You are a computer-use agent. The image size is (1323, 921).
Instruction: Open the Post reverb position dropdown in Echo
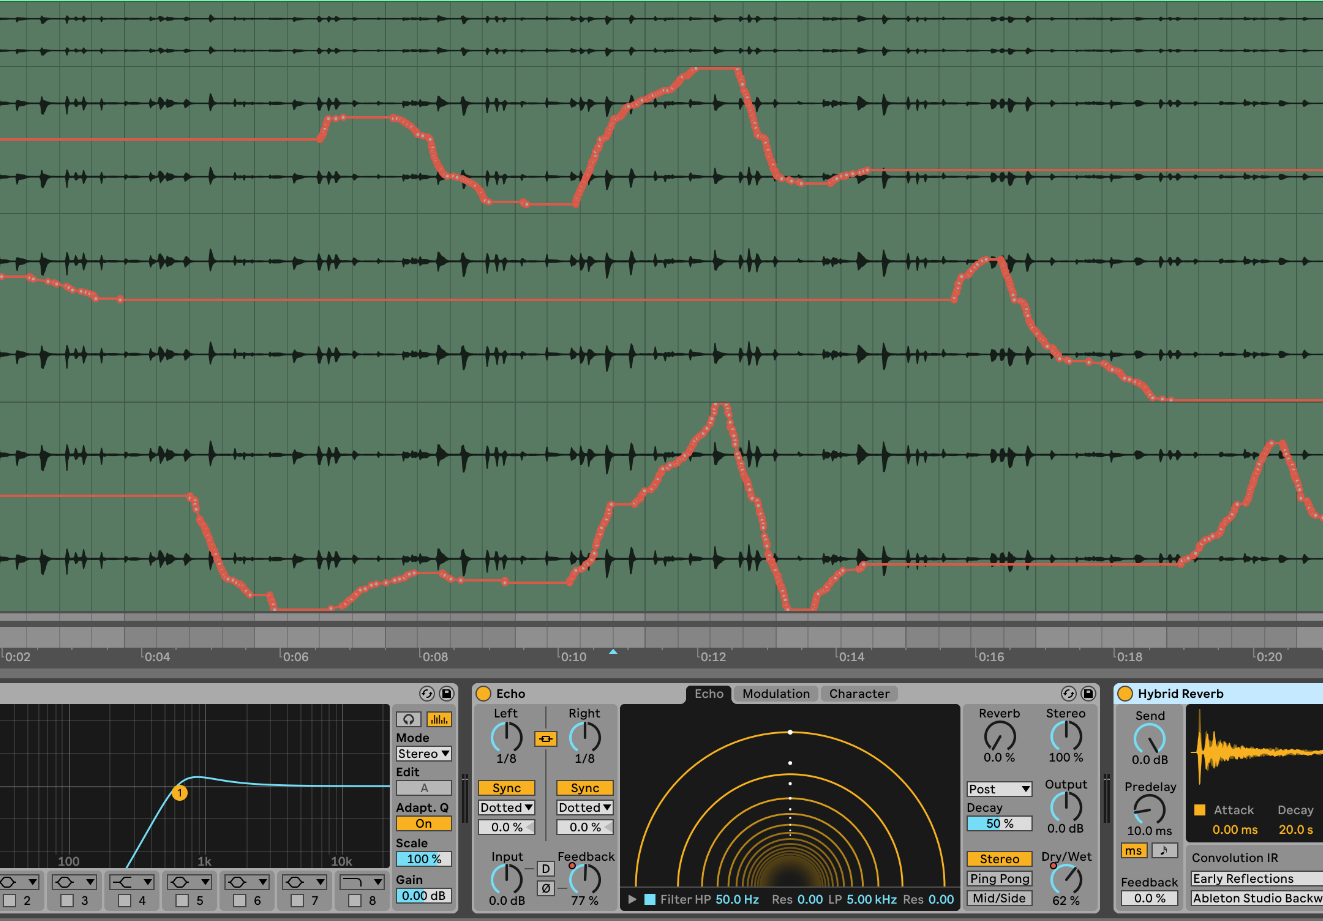tap(1001, 789)
